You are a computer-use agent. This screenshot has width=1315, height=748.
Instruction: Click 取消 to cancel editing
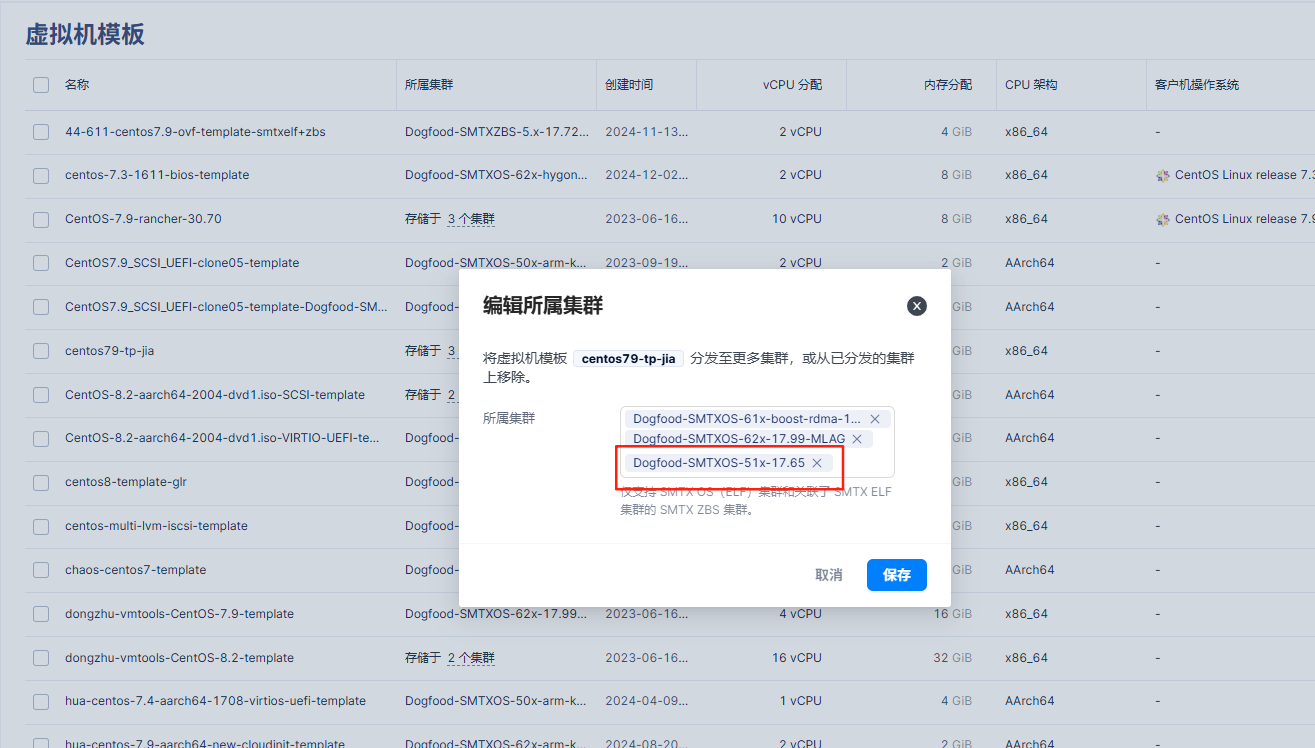tap(828, 575)
